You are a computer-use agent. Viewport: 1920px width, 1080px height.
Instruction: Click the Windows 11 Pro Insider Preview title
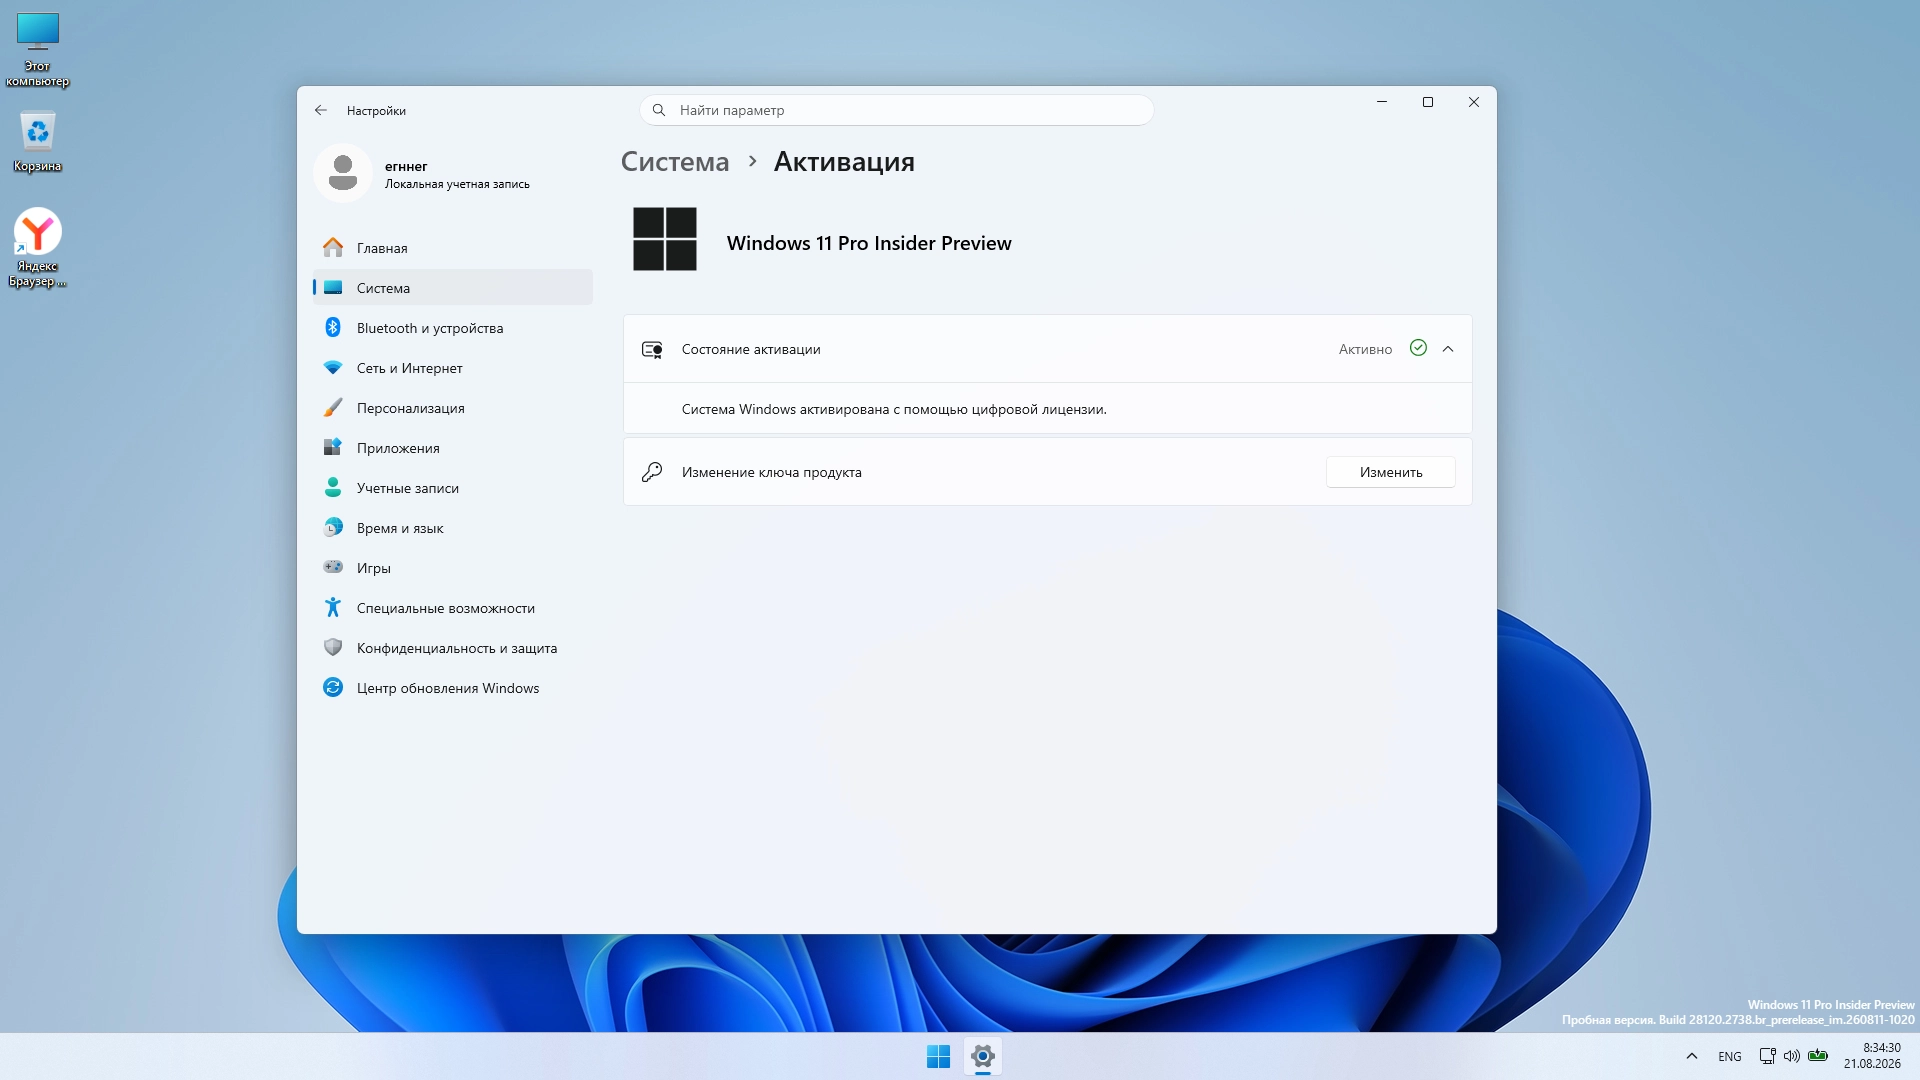[x=869, y=243]
